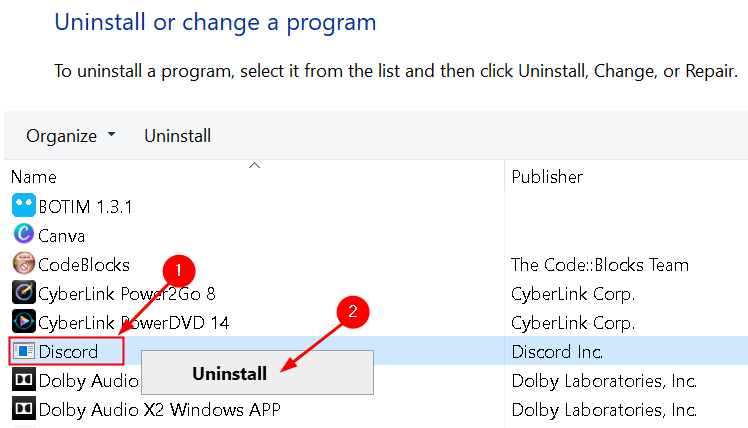Image resolution: width=748 pixels, height=428 pixels.
Task: Sort programs by the Publisher column header
Action: tap(547, 177)
